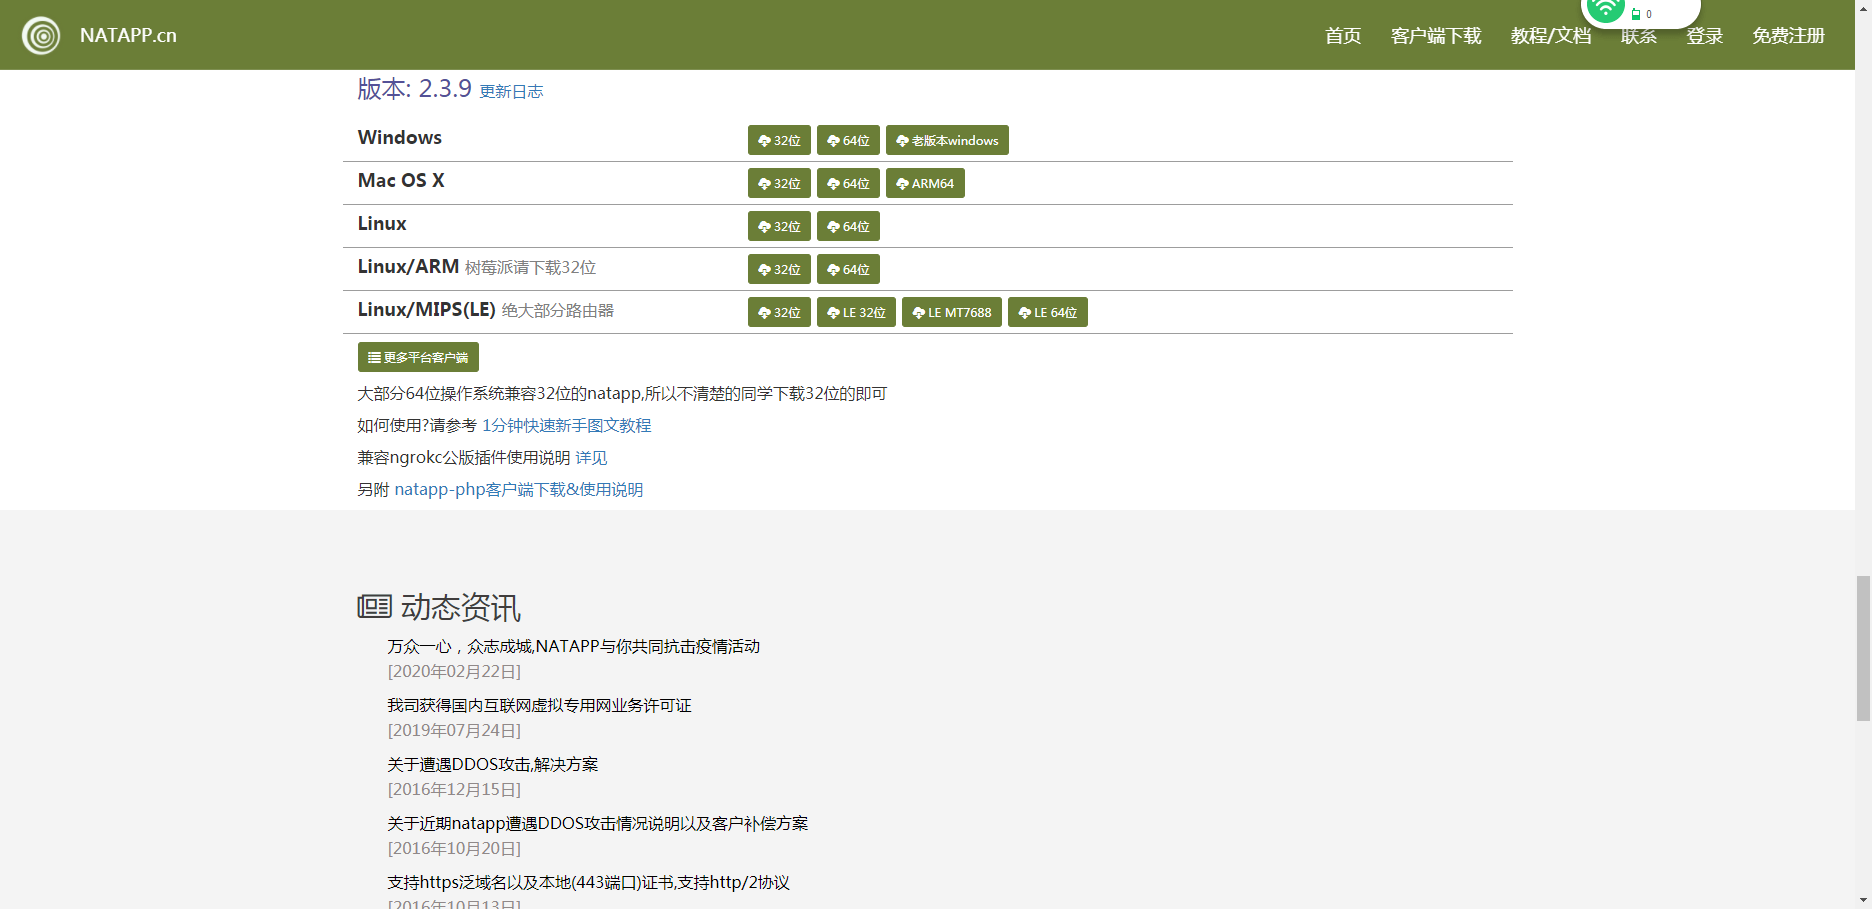
Task: Click the date [2019年07月24日]
Action: (x=454, y=731)
